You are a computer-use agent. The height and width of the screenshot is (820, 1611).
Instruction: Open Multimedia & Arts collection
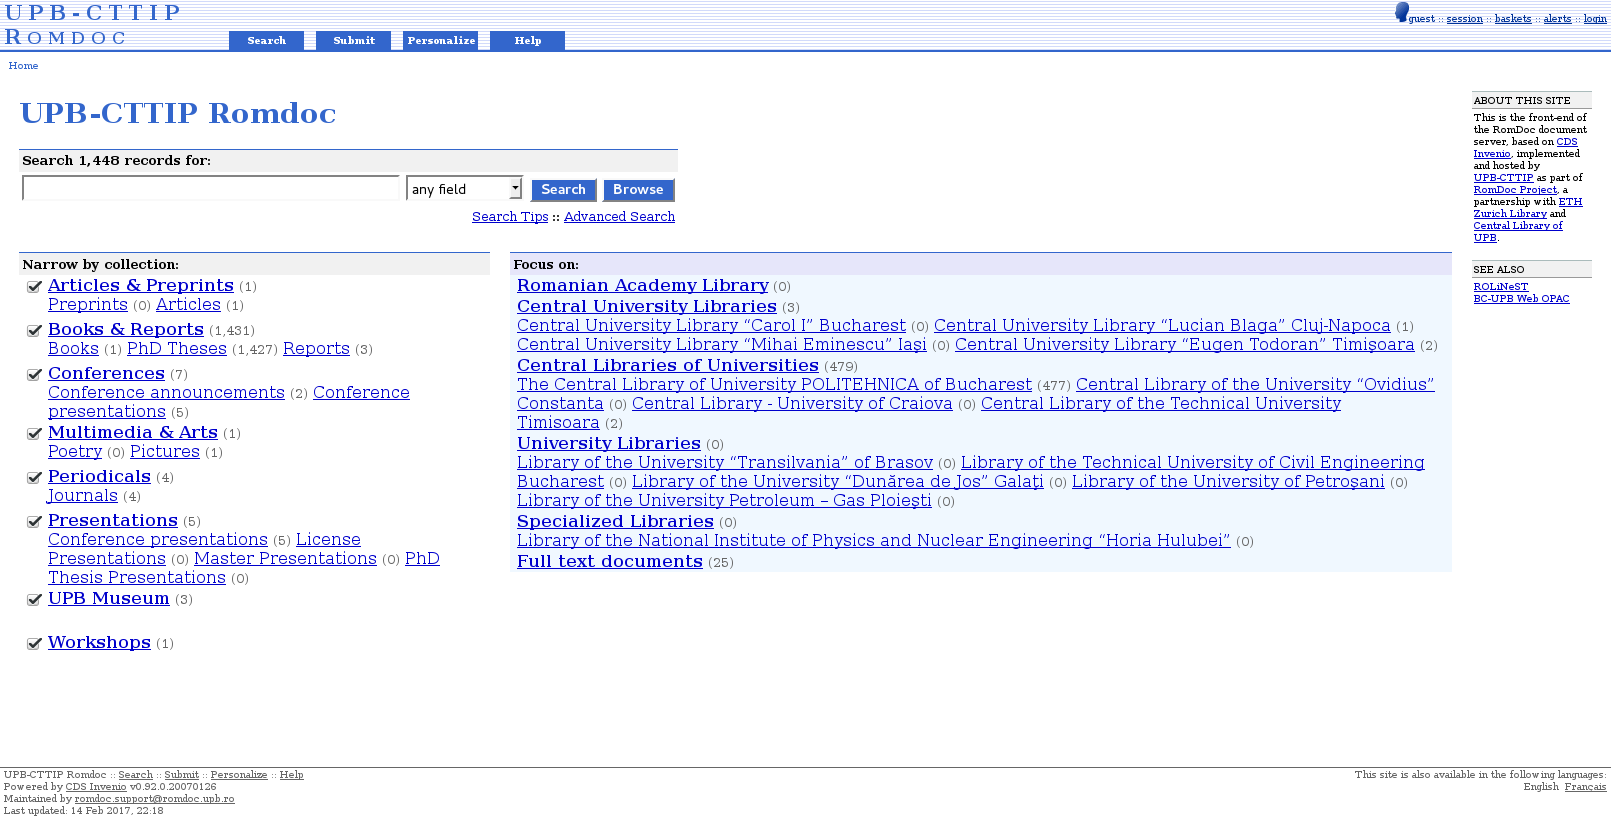[133, 433]
